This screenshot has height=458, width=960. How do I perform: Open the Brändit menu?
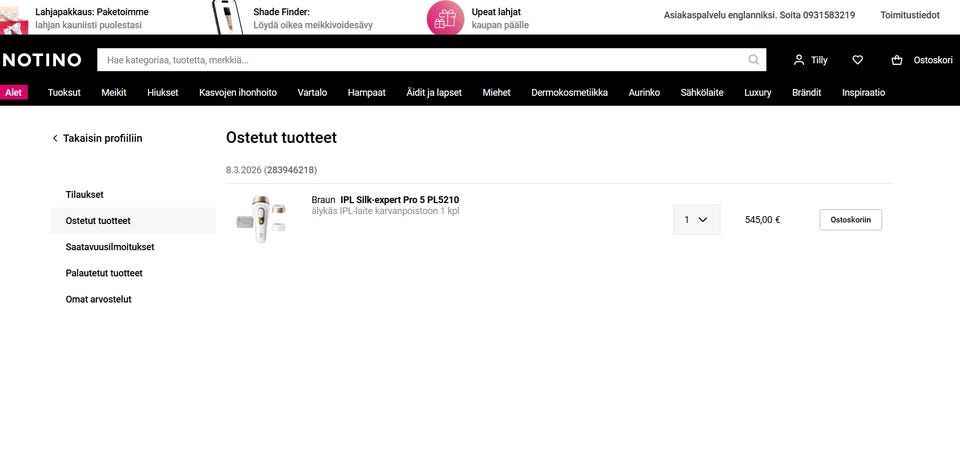tap(806, 92)
